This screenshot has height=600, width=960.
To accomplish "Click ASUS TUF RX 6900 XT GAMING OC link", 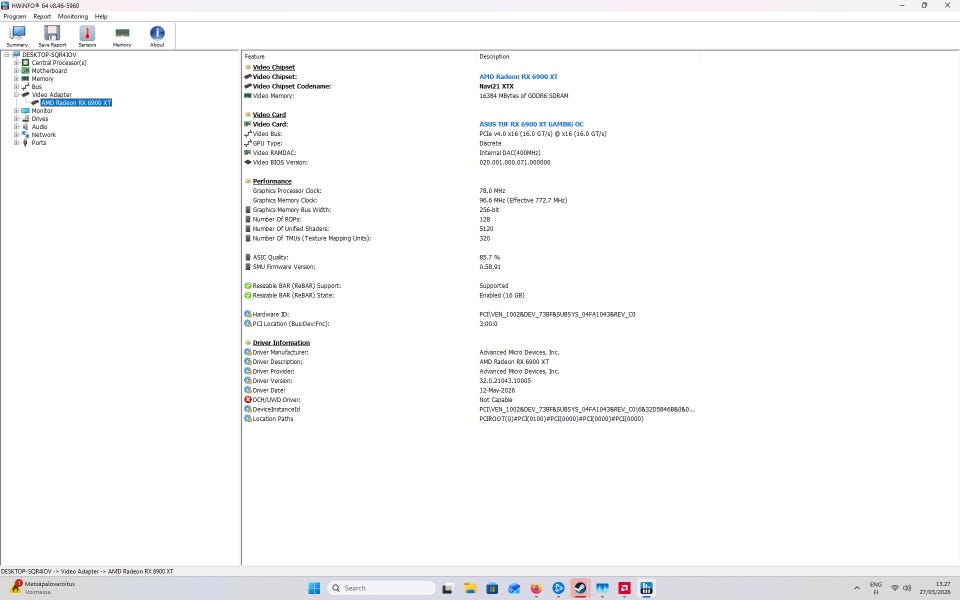I will coord(531,124).
